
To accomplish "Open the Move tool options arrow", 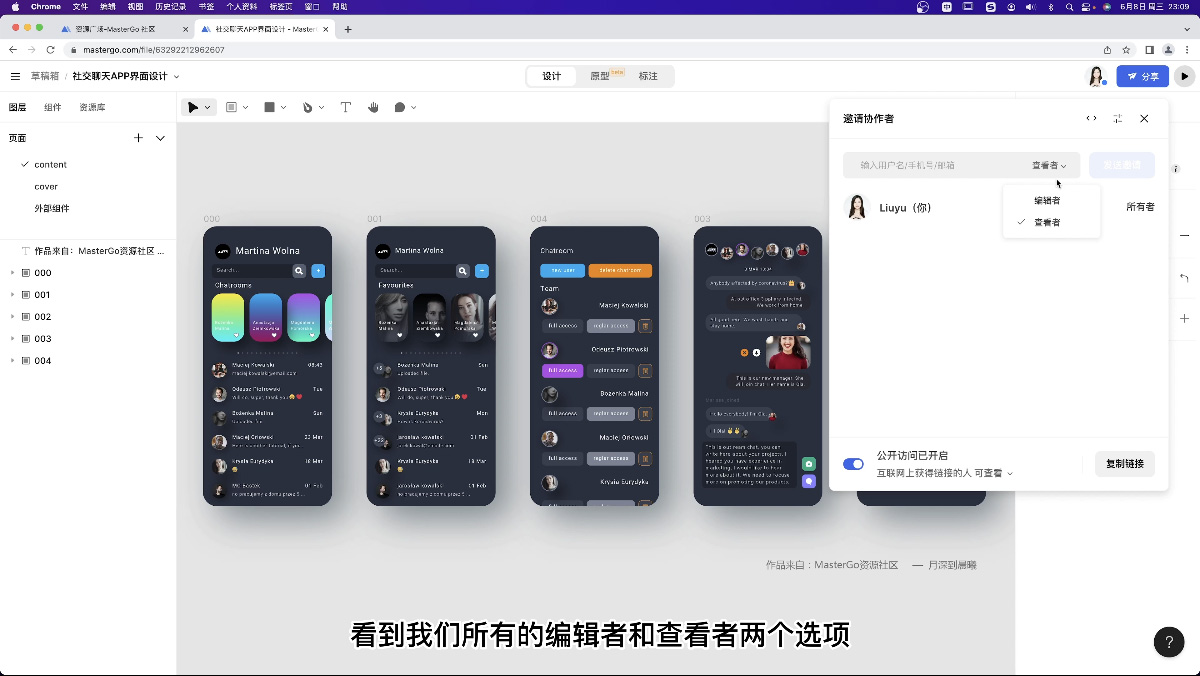I will tap(208, 107).
